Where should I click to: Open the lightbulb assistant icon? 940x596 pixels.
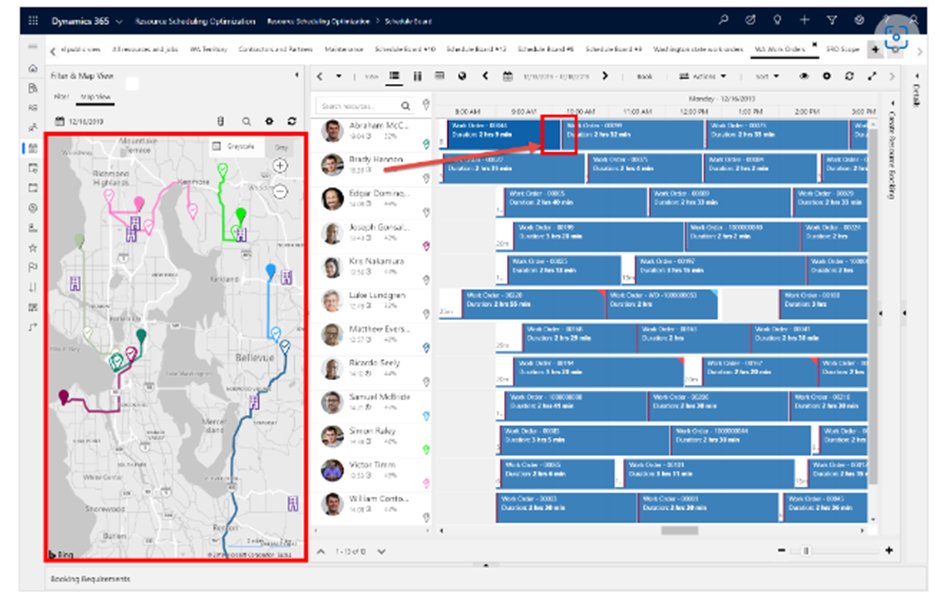pyautogui.click(x=778, y=20)
